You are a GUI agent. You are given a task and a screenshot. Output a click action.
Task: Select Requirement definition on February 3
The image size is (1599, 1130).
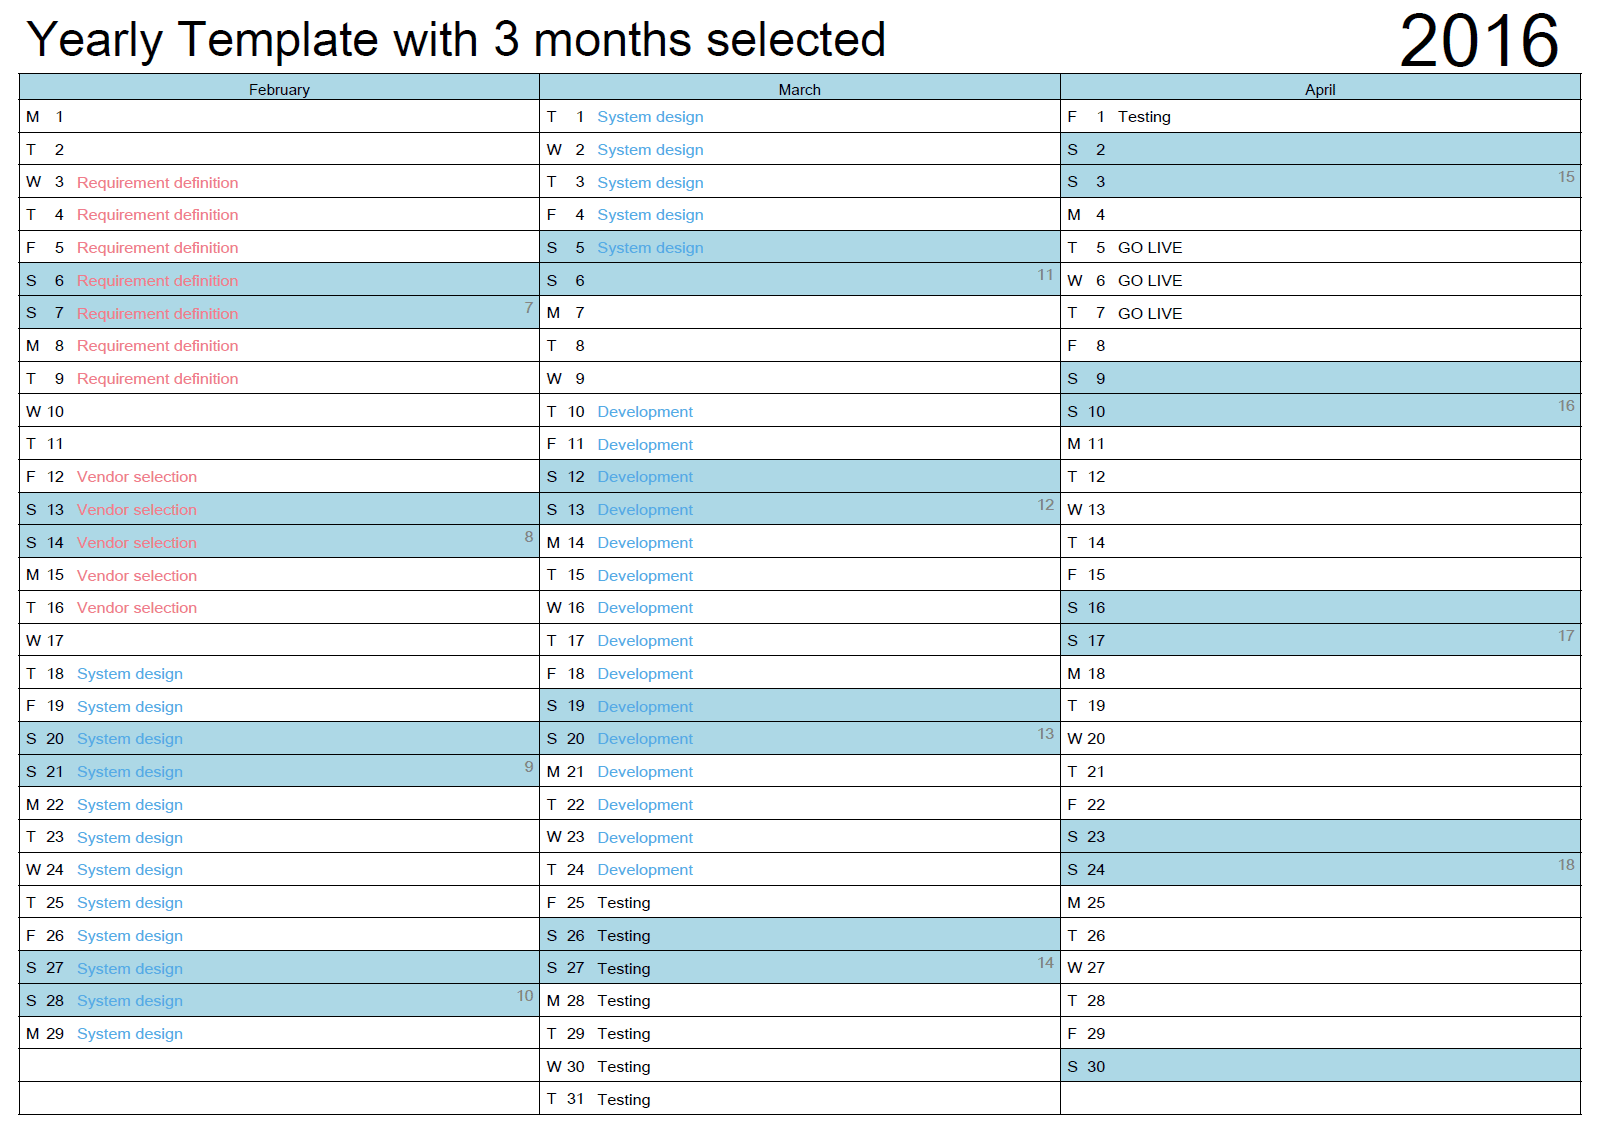[x=157, y=182]
